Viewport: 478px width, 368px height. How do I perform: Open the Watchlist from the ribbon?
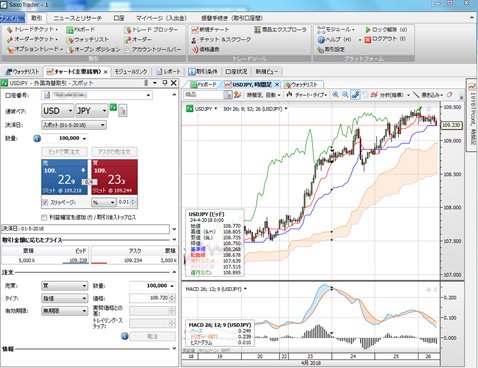coord(87,39)
